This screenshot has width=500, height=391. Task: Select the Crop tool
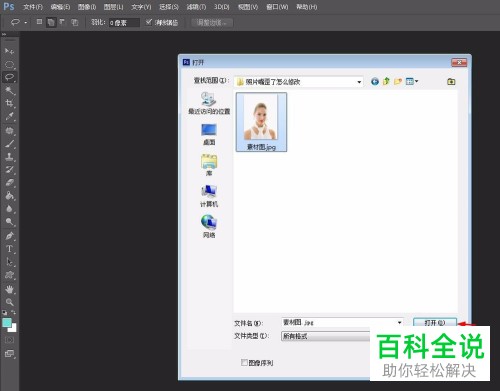click(9, 103)
